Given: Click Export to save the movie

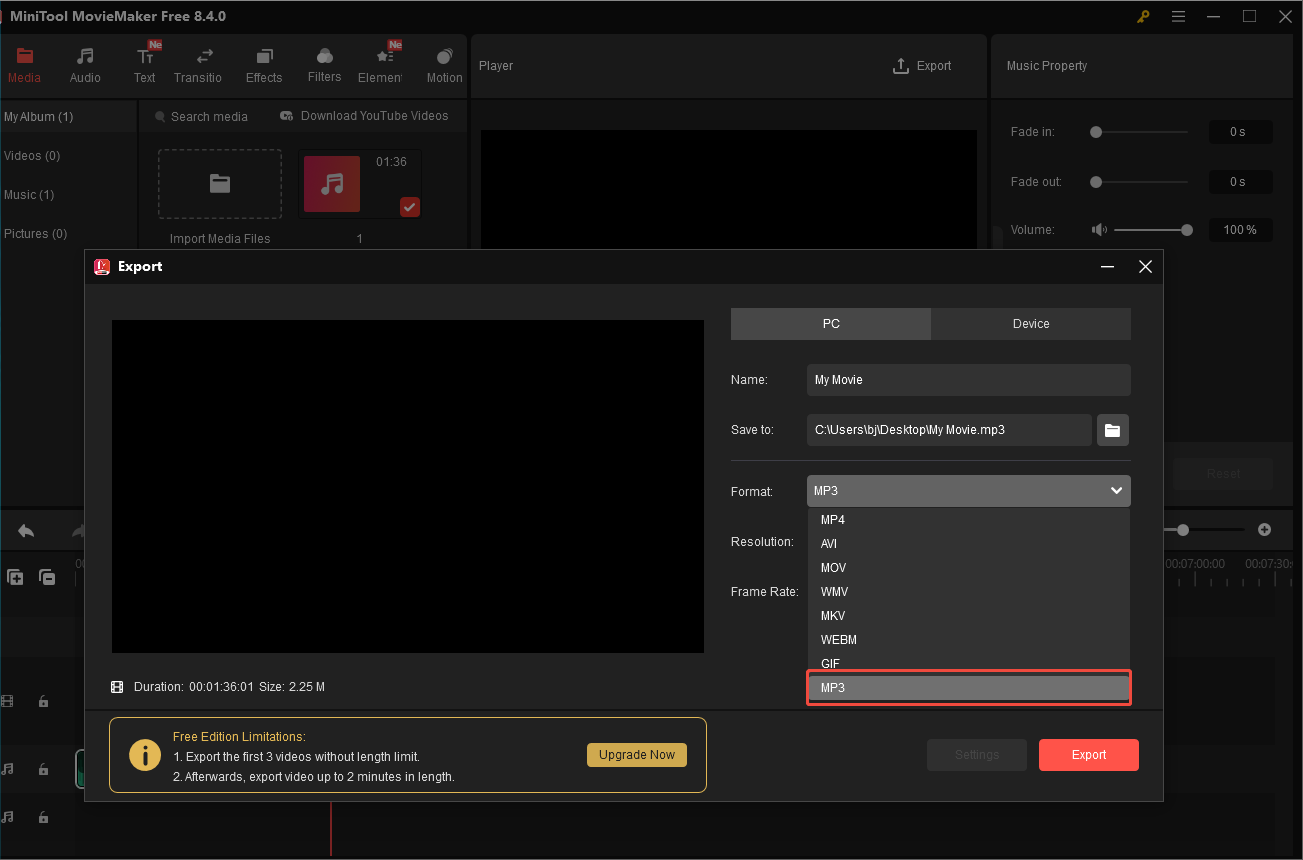Looking at the screenshot, I should 1088,754.
